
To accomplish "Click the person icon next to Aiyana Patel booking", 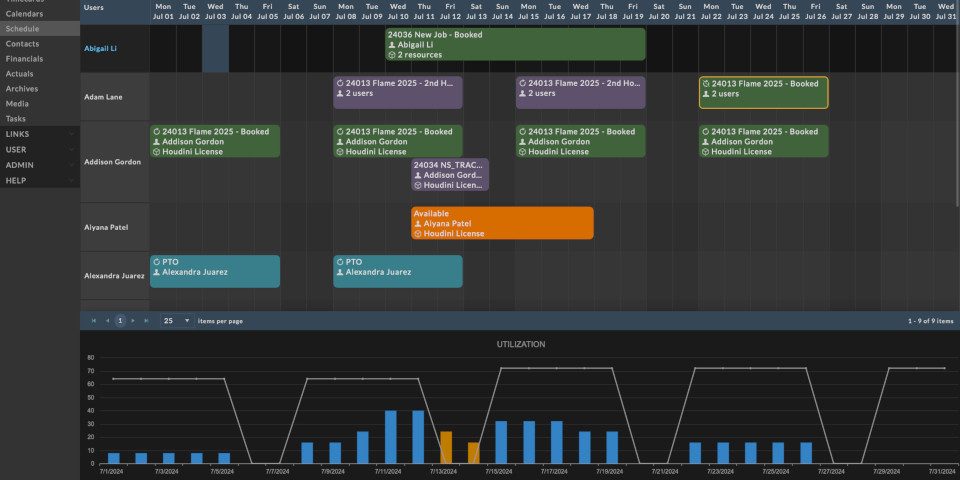I will pyautogui.click(x=418, y=224).
